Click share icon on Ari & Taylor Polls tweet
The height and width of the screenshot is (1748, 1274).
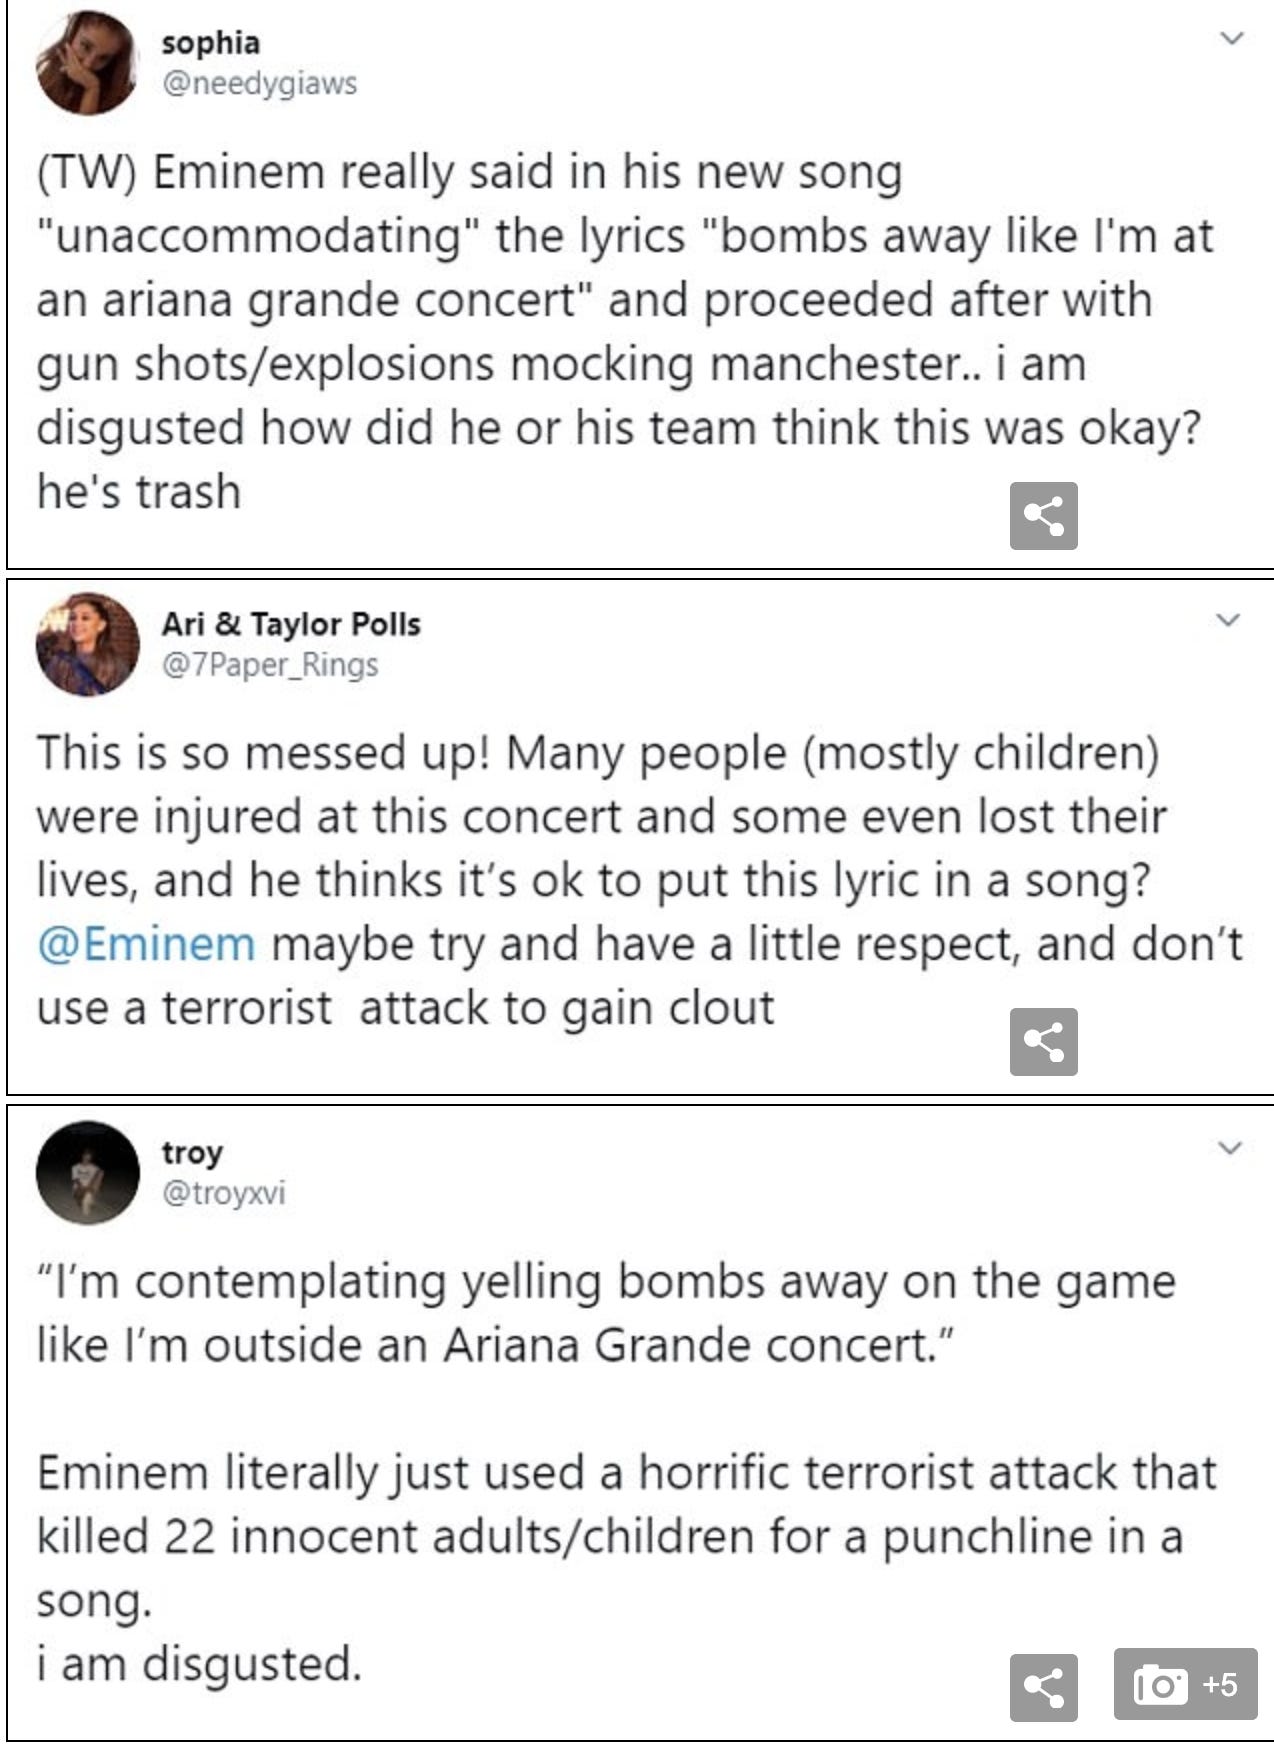(x=1043, y=1042)
